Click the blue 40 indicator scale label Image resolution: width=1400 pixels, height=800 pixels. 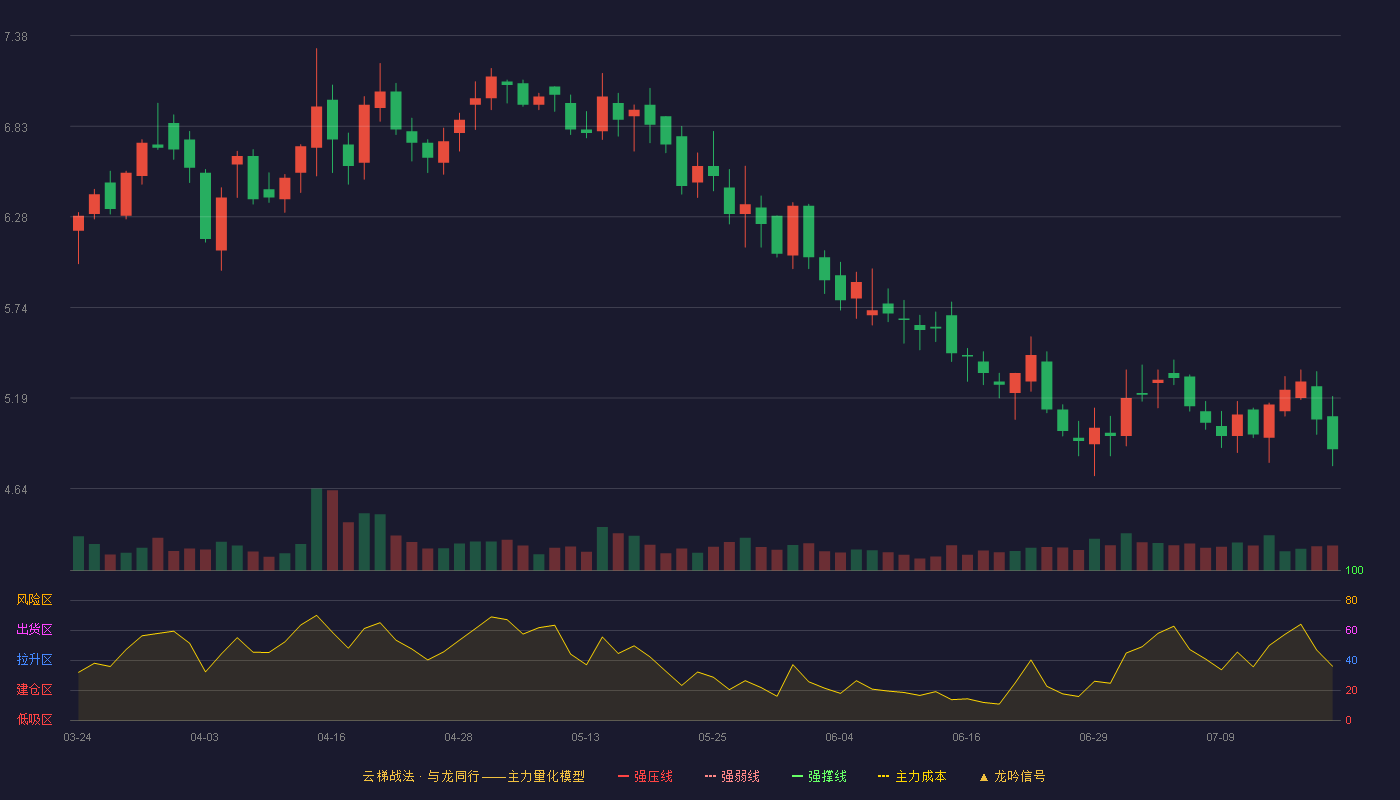tap(1351, 661)
